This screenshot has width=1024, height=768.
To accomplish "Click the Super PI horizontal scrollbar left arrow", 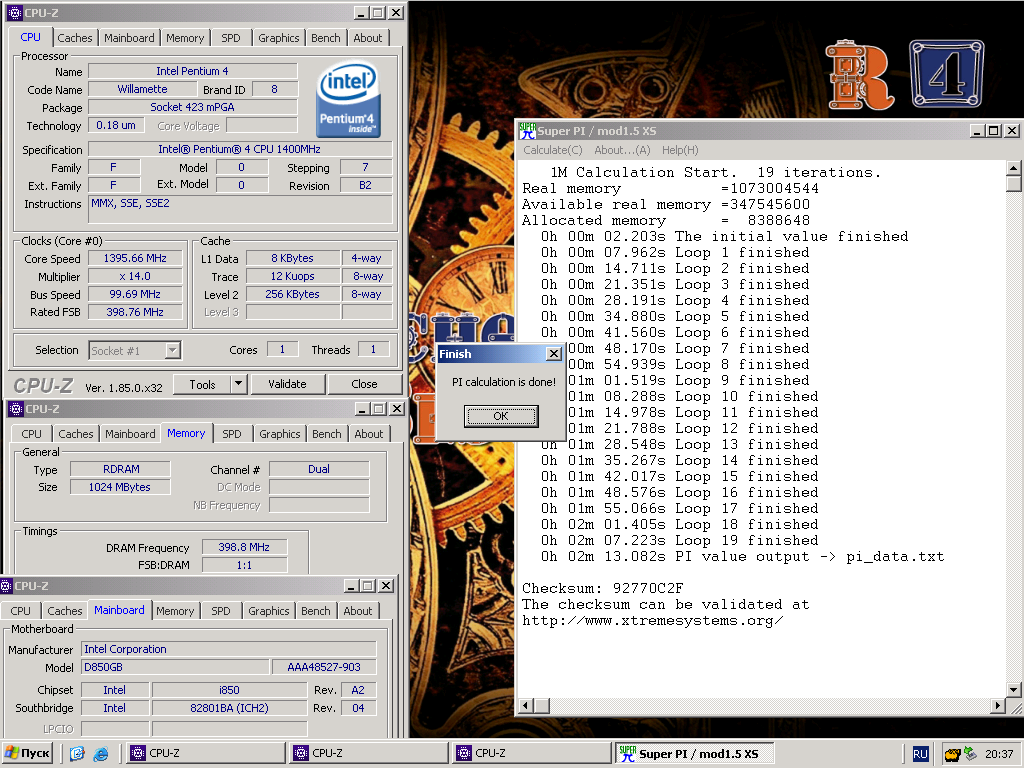I will tap(526, 705).
